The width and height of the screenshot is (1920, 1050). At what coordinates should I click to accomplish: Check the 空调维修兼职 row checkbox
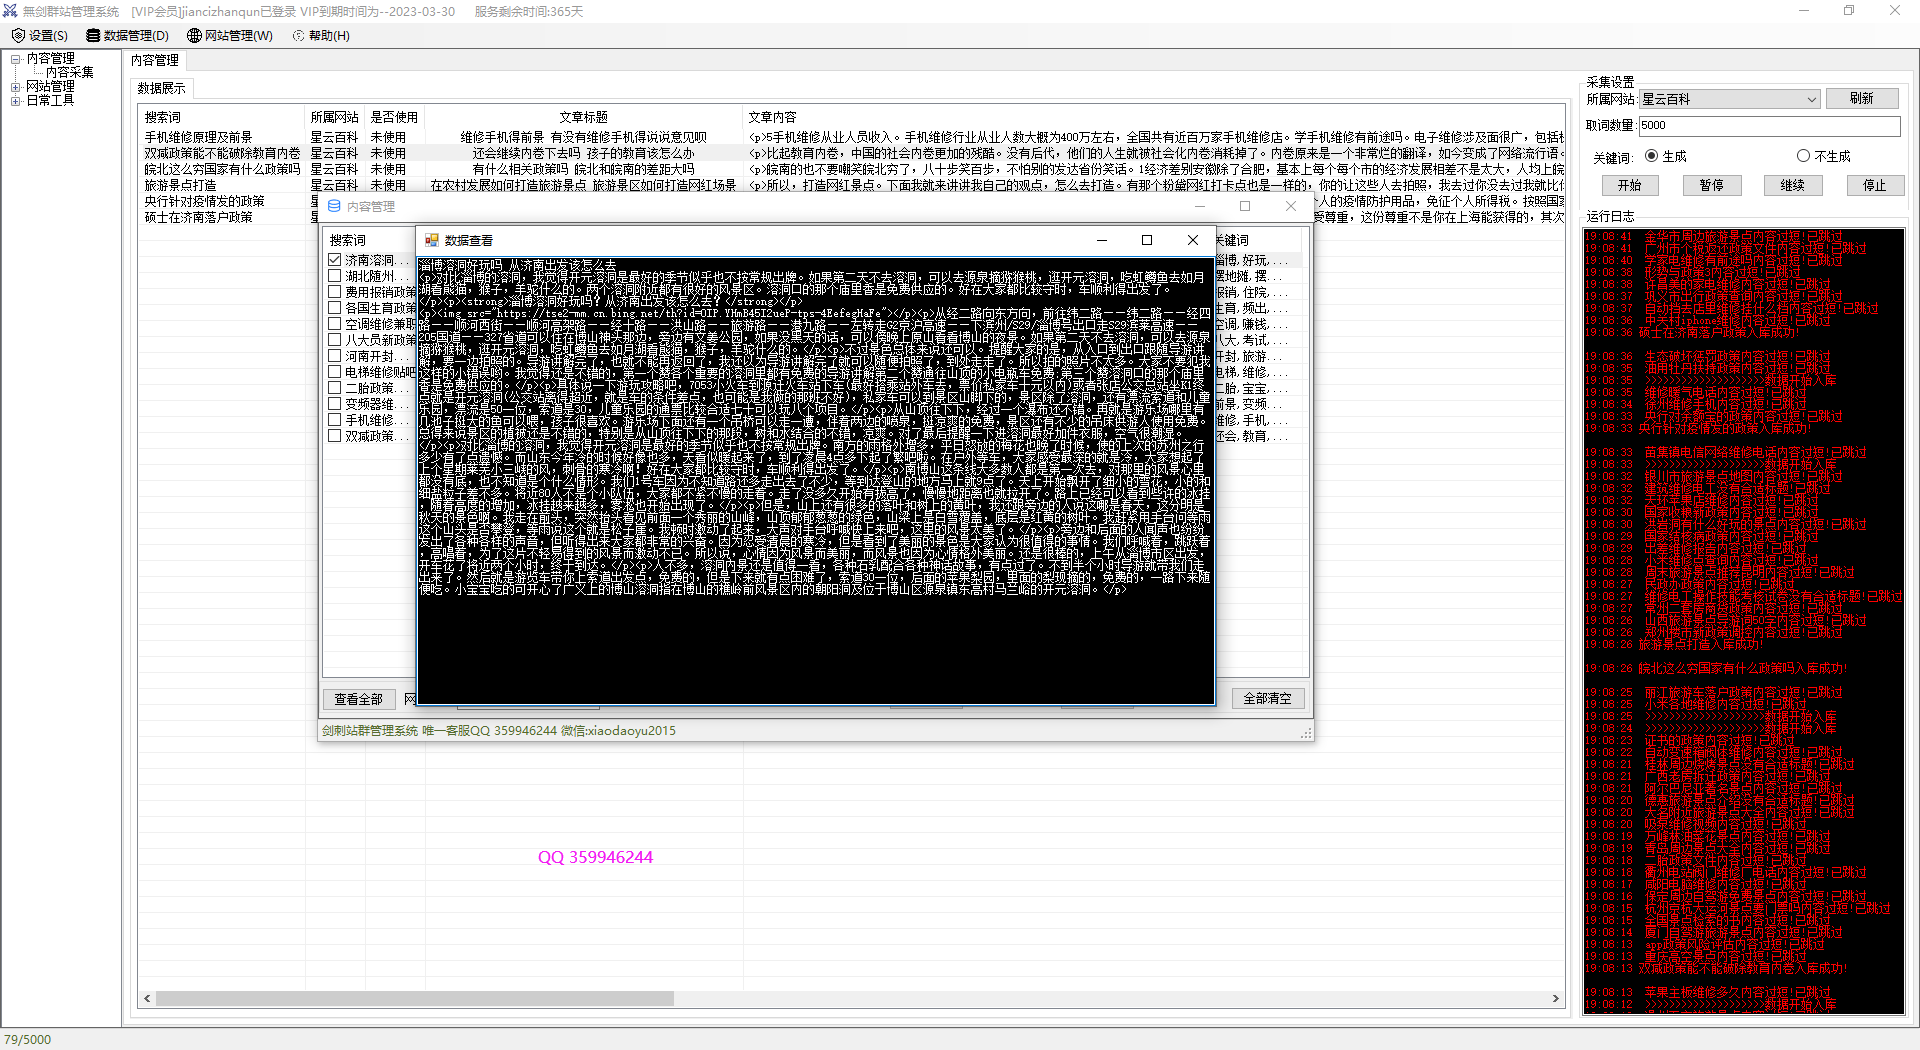335,324
